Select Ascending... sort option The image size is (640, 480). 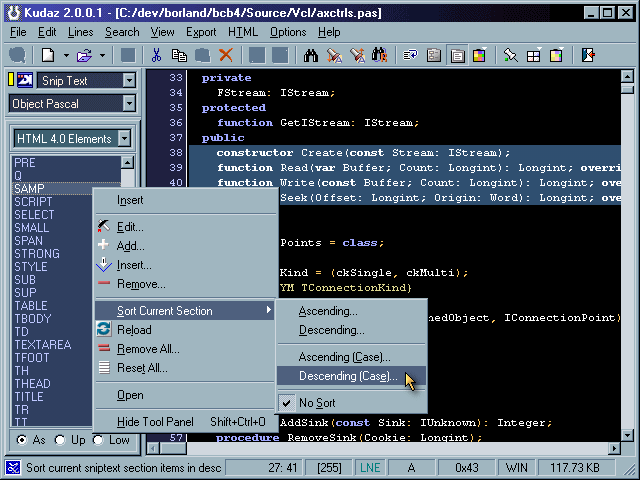click(352, 311)
